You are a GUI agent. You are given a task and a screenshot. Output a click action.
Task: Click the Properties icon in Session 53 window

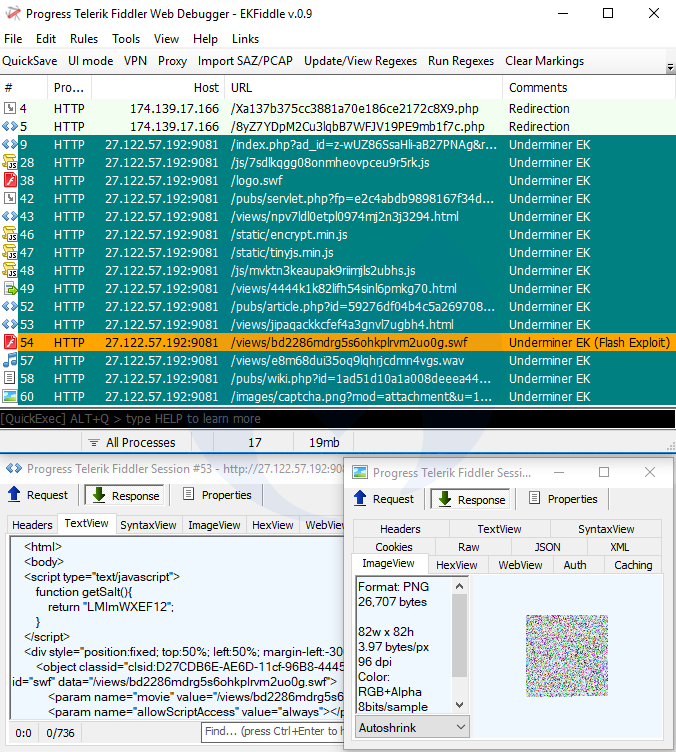click(189, 495)
